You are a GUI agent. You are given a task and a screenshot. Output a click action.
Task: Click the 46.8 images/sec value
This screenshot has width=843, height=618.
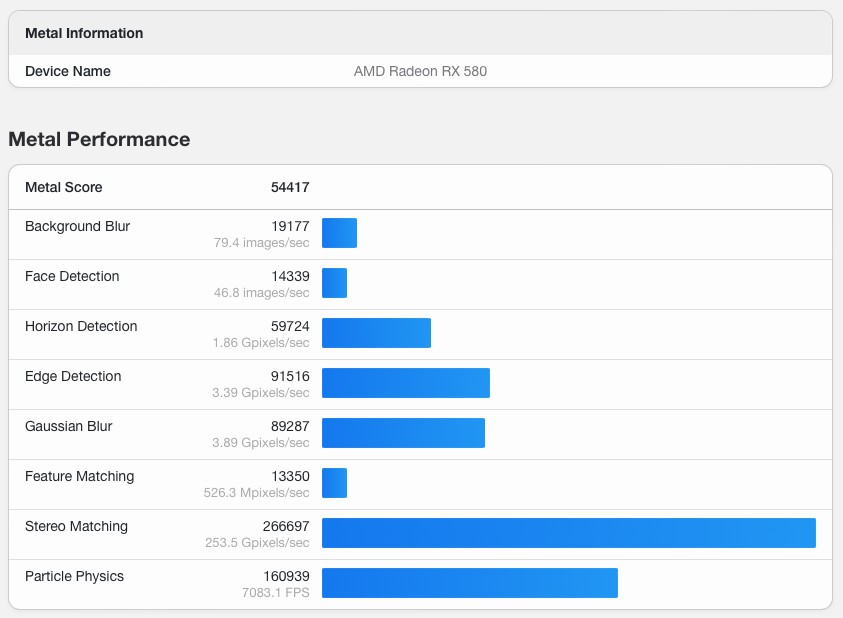[x=261, y=293]
